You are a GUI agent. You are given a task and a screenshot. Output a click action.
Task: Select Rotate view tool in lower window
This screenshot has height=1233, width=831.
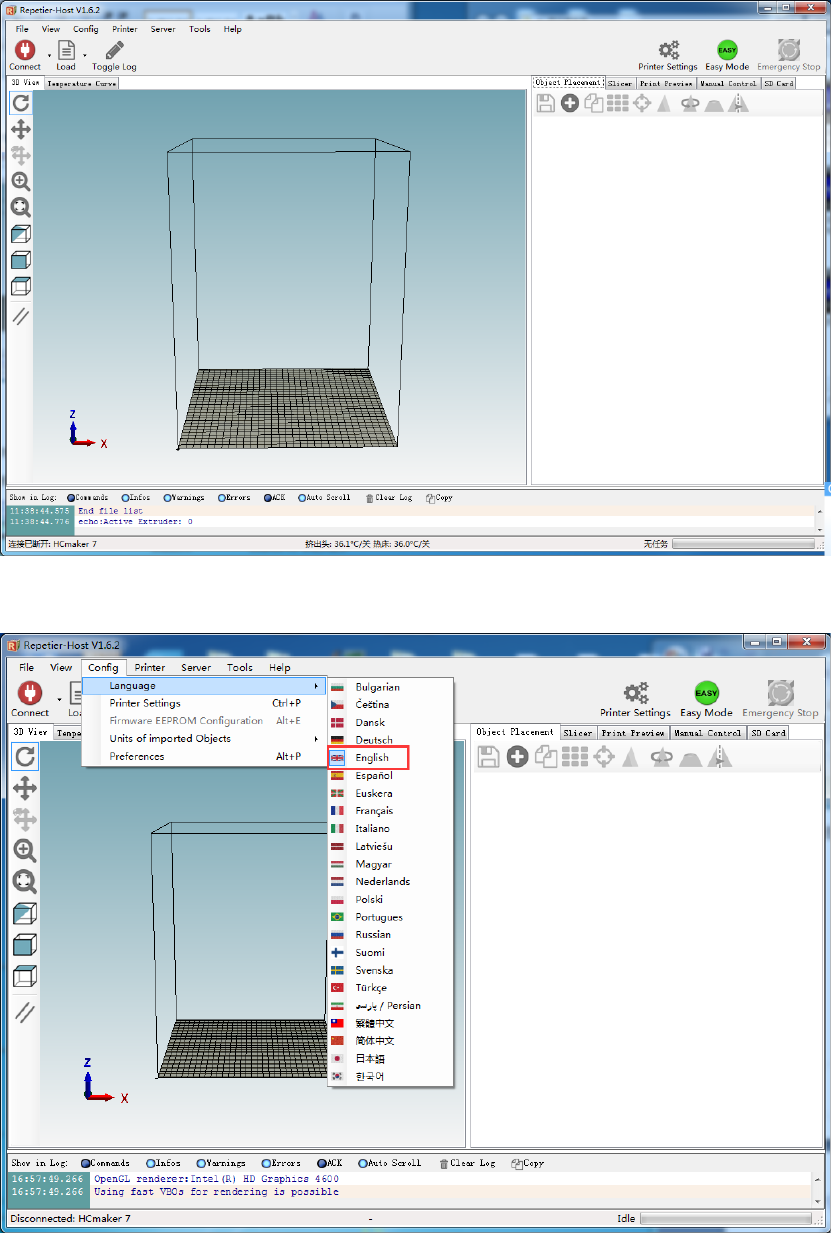tap(25, 757)
